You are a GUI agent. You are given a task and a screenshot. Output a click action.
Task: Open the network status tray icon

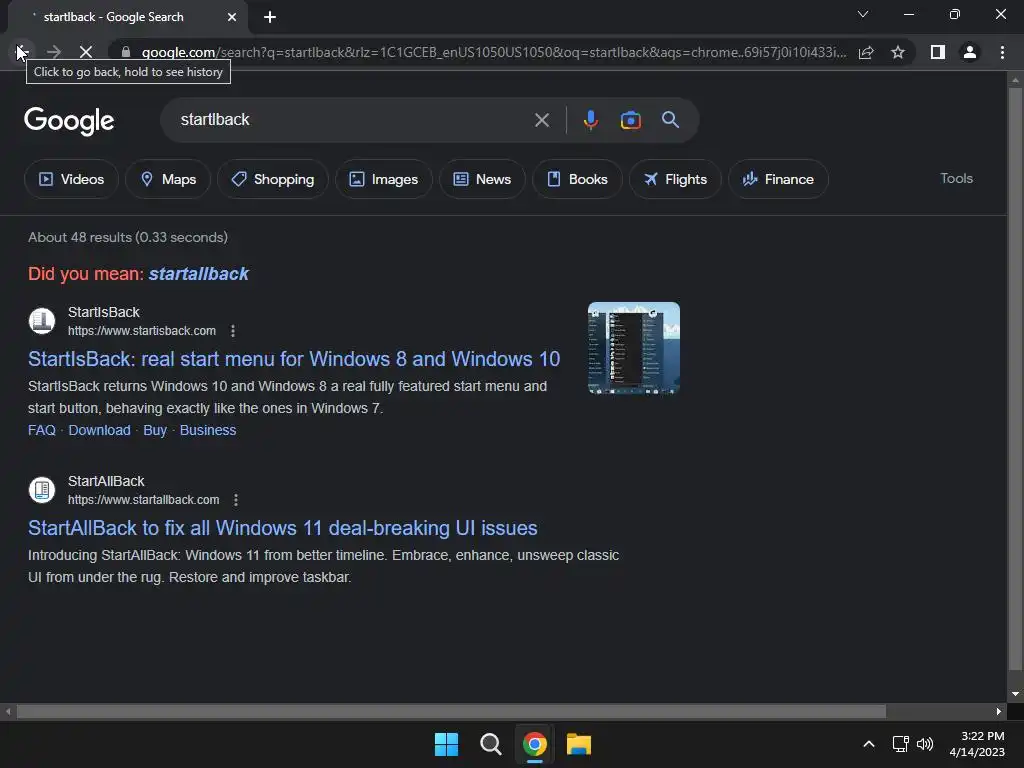900,744
